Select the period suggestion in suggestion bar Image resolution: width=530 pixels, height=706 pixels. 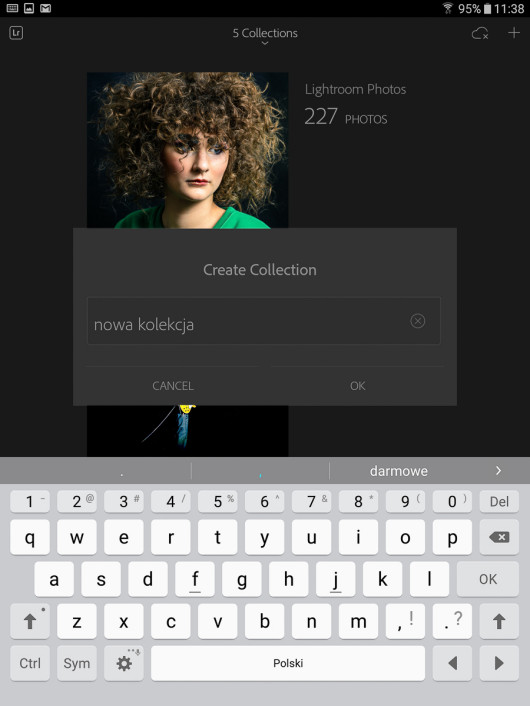(122, 471)
